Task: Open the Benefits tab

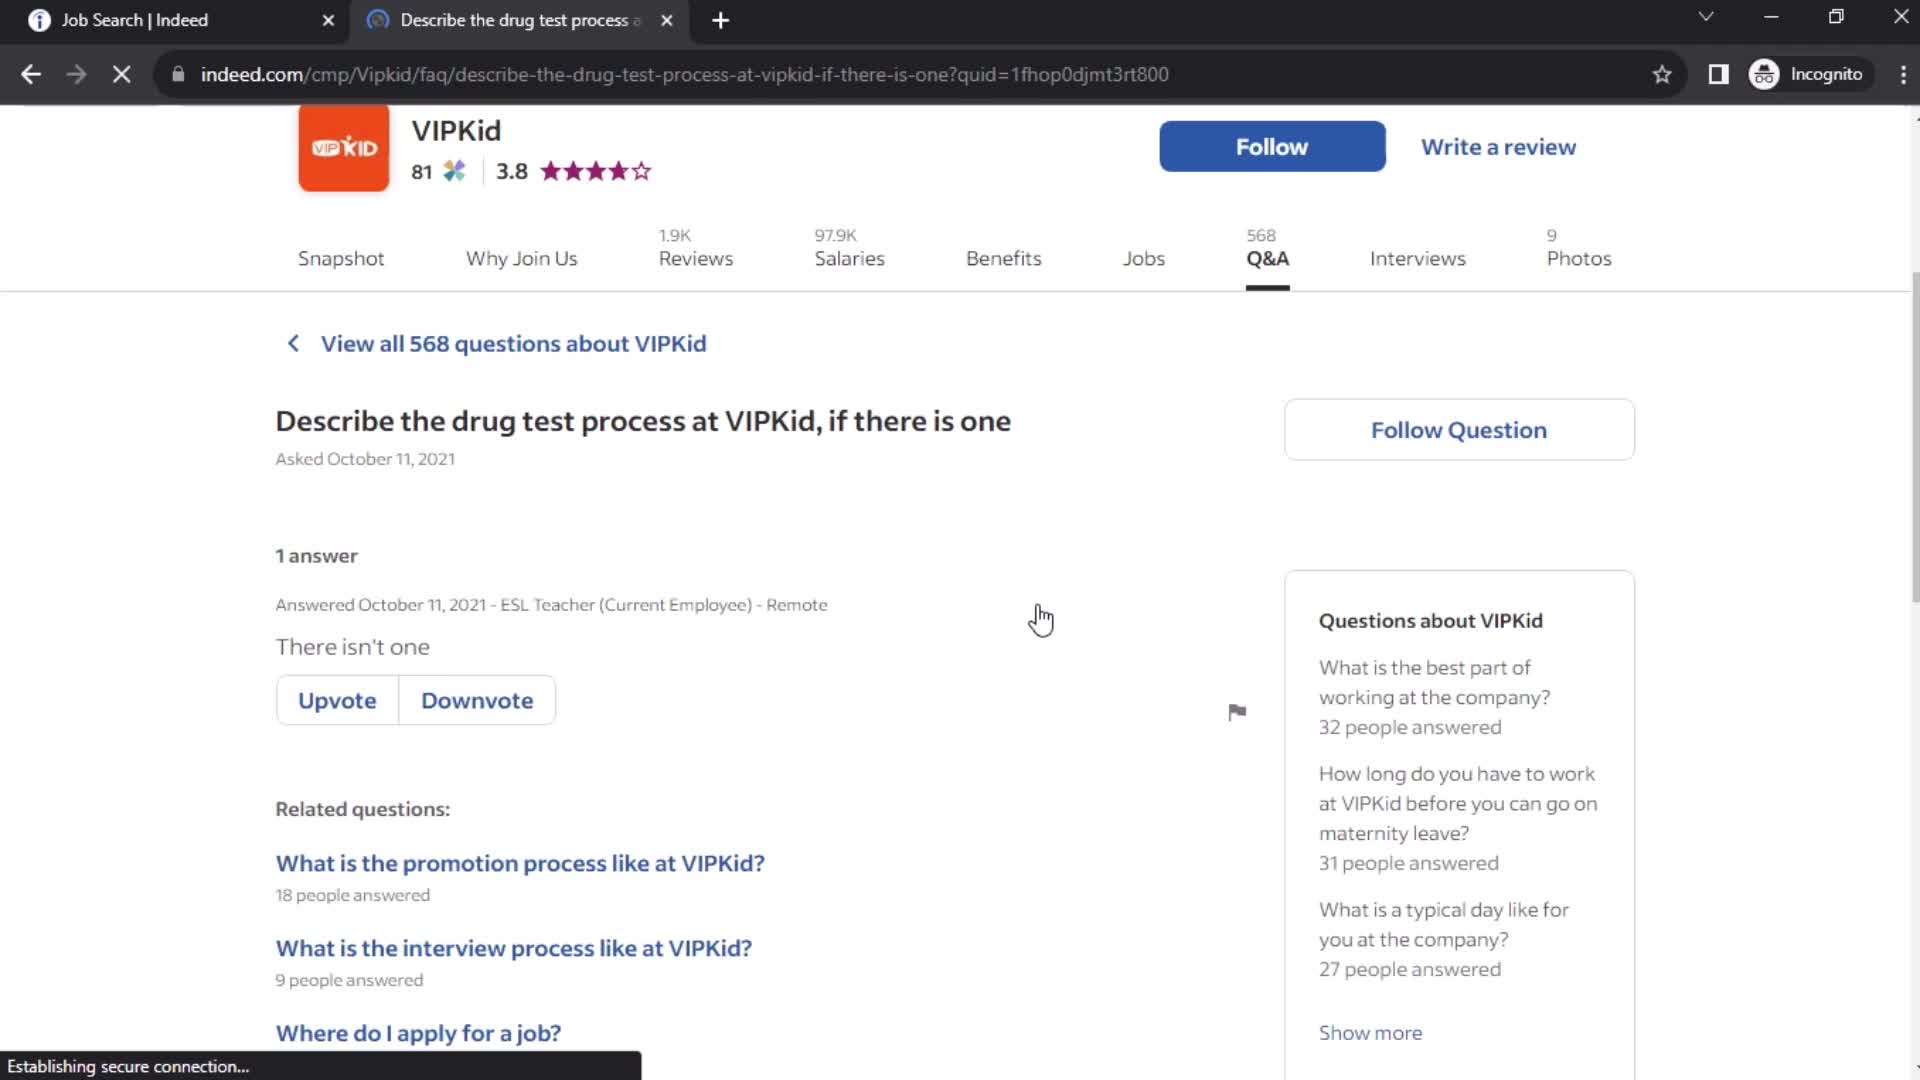Action: [x=1003, y=258]
